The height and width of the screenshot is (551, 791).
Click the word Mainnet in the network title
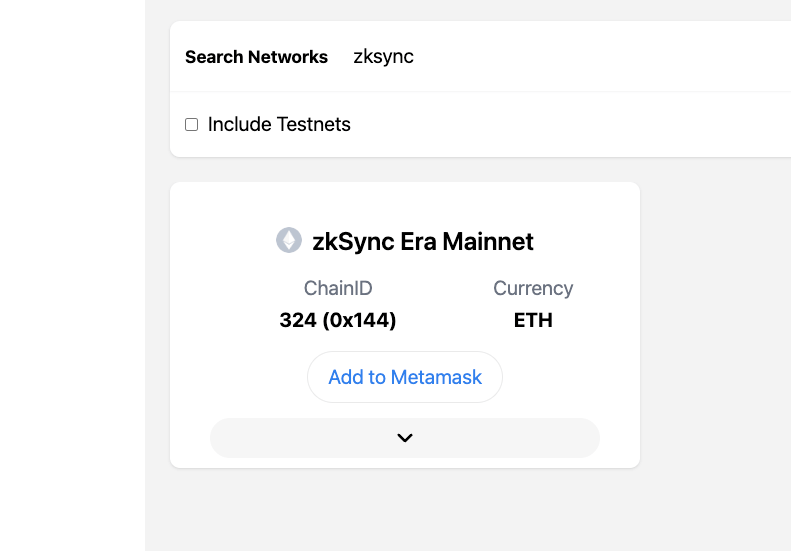tap(488, 241)
